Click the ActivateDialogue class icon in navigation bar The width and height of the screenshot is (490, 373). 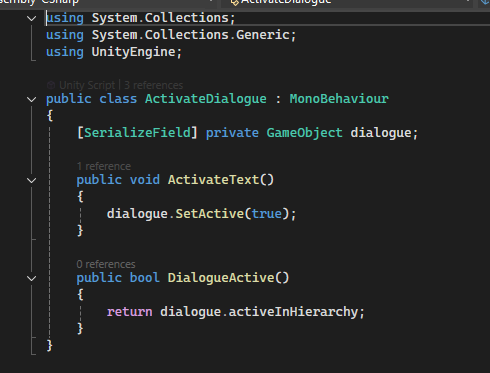(235, 2)
